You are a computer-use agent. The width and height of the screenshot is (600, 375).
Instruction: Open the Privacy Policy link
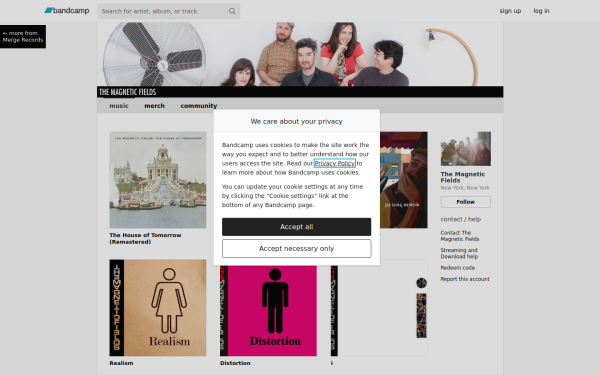tap(335, 163)
